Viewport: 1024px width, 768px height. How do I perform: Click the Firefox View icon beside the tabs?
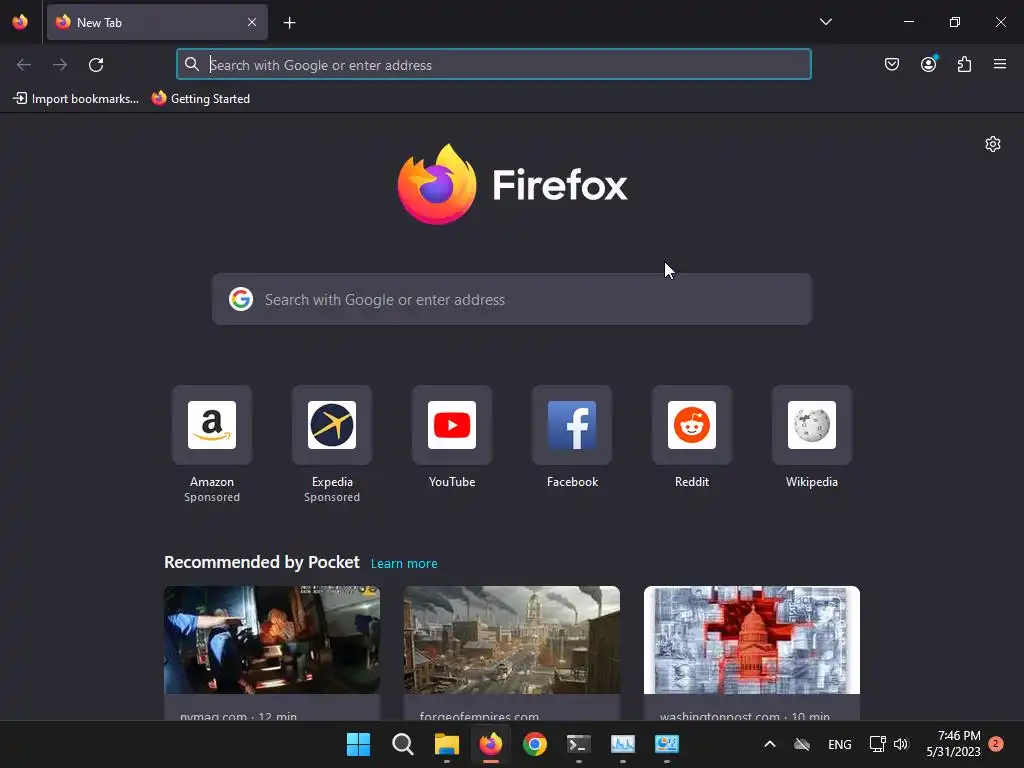20,22
